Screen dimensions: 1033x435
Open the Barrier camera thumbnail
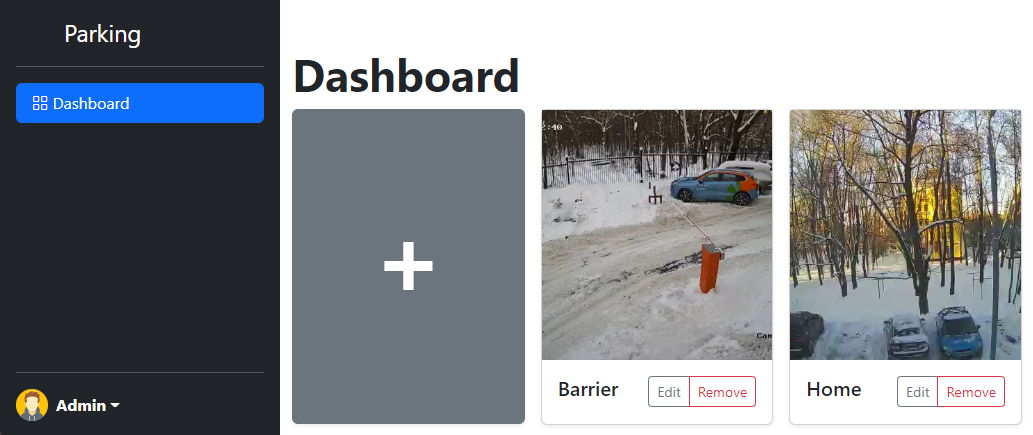(657, 235)
